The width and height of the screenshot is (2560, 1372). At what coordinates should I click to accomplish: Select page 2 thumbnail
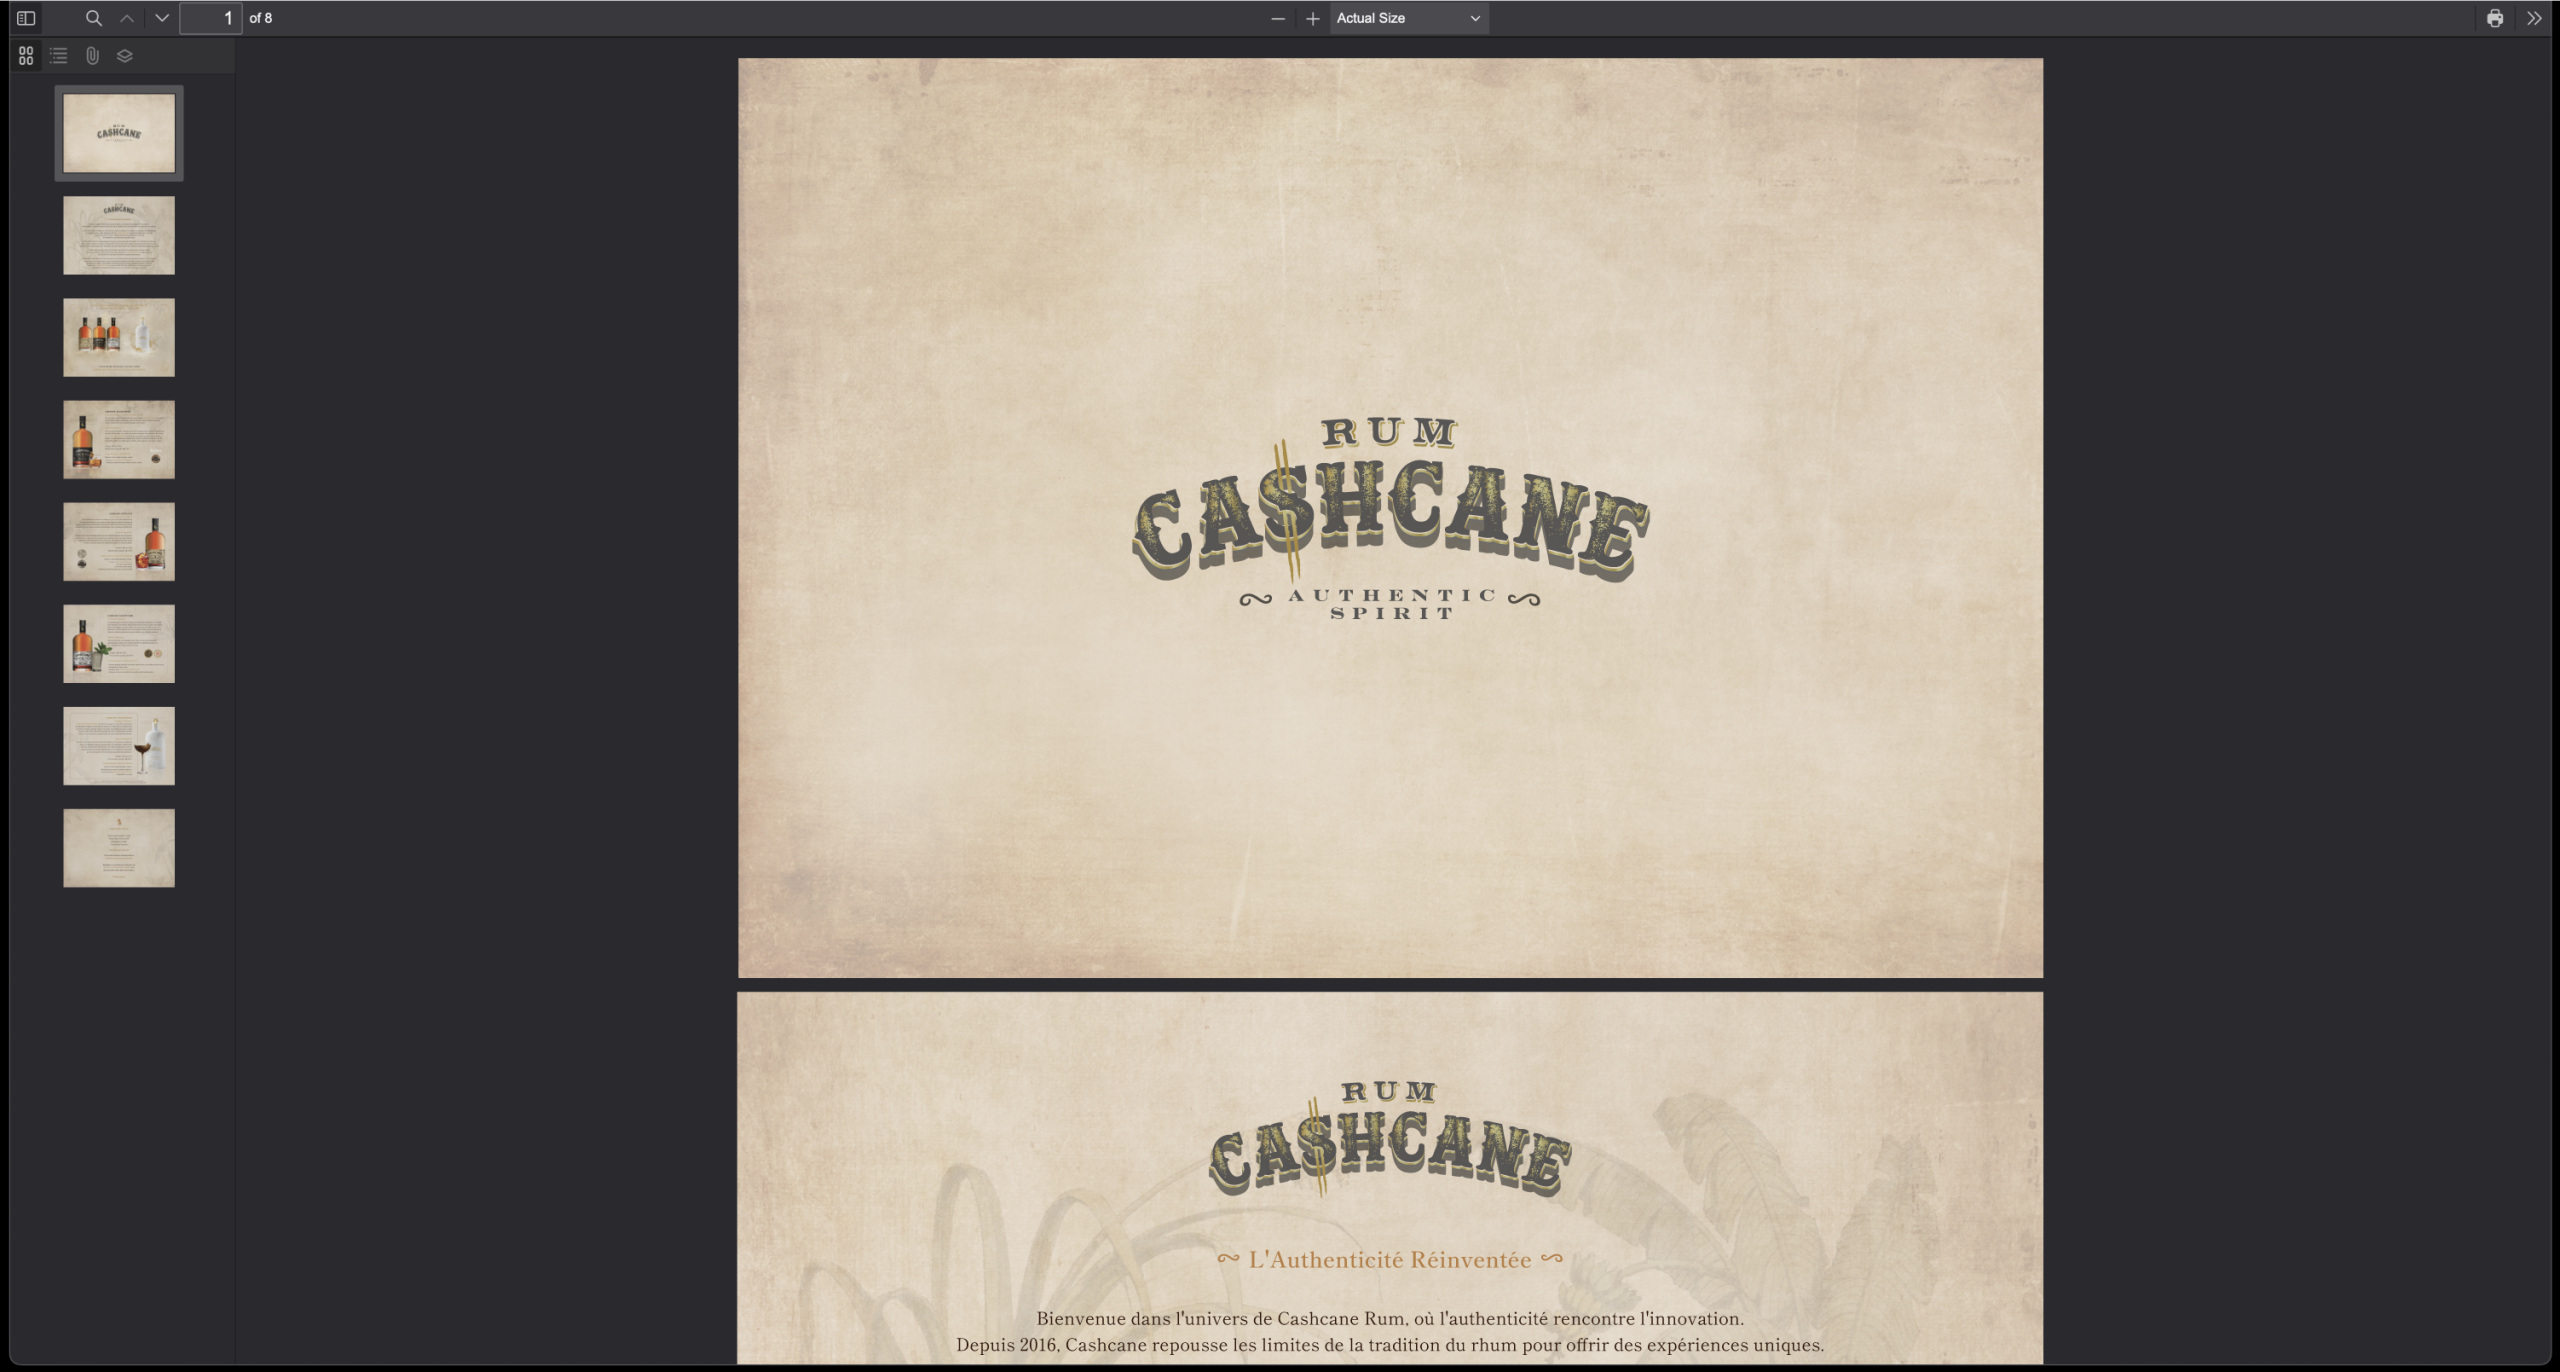point(119,235)
